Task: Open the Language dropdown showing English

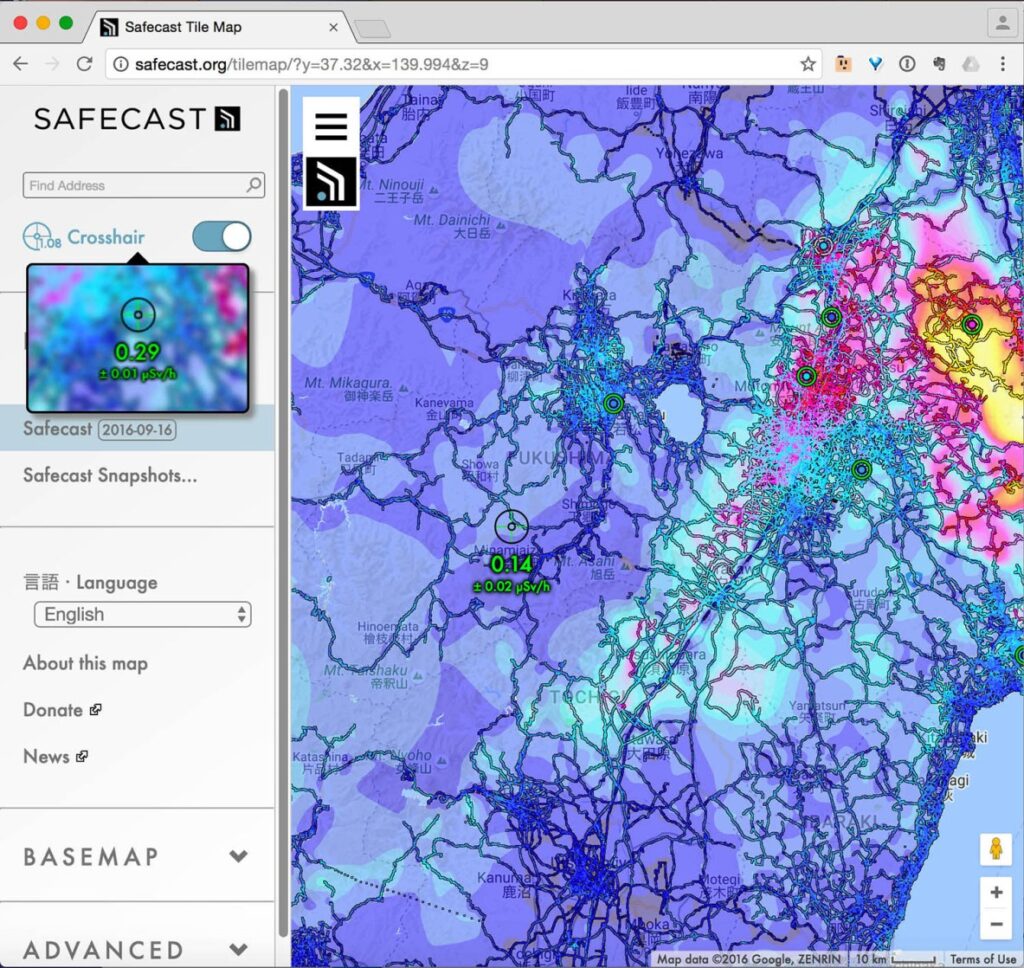Action: coord(142,614)
